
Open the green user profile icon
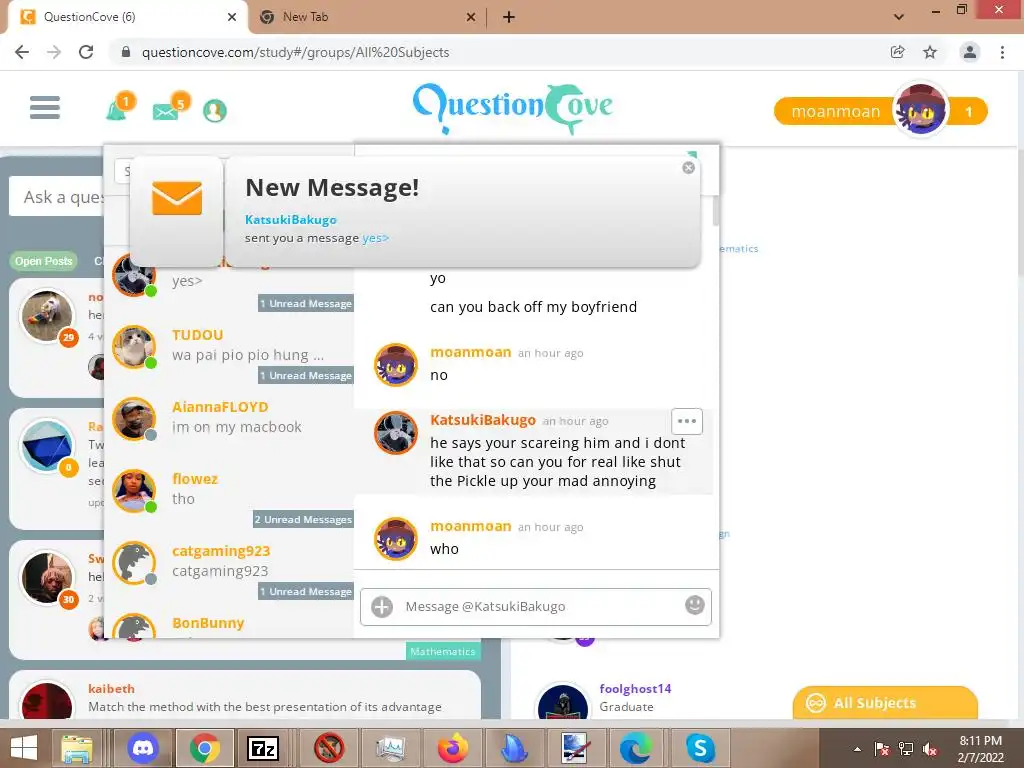coord(214,111)
